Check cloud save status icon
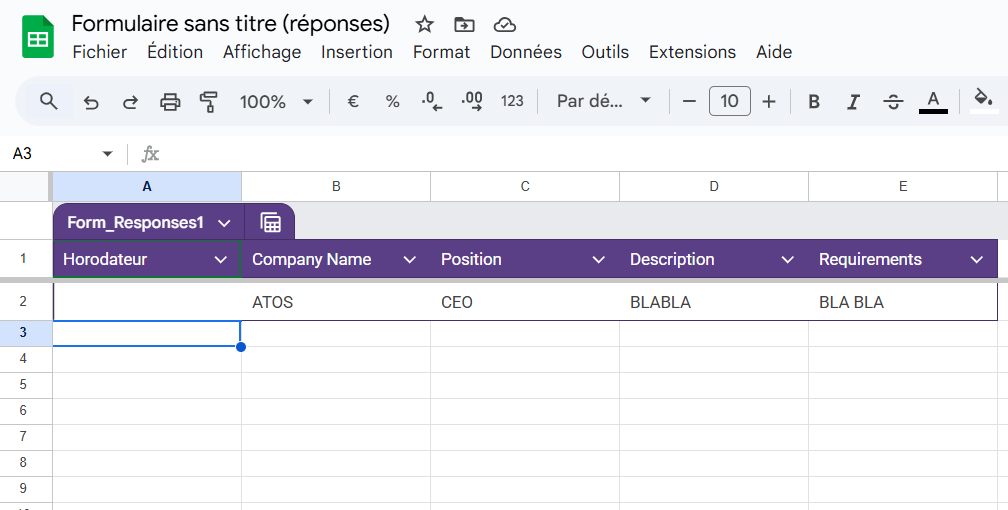The height and width of the screenshot is (510, 1008). coord(505,24)
